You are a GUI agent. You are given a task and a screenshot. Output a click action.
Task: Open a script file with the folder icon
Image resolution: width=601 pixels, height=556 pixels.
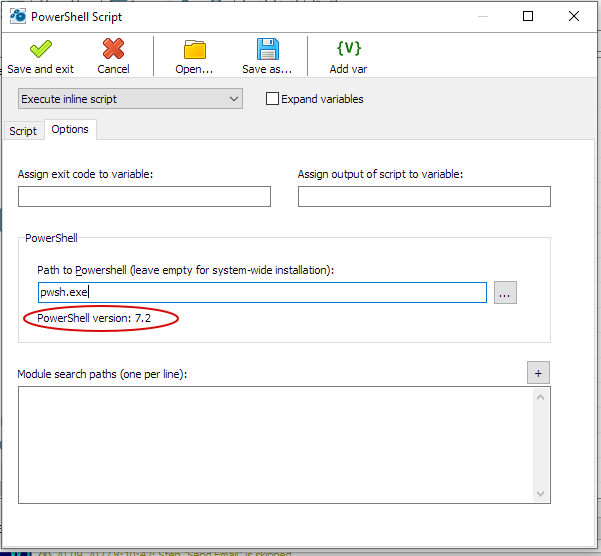[x=194, y=50]
